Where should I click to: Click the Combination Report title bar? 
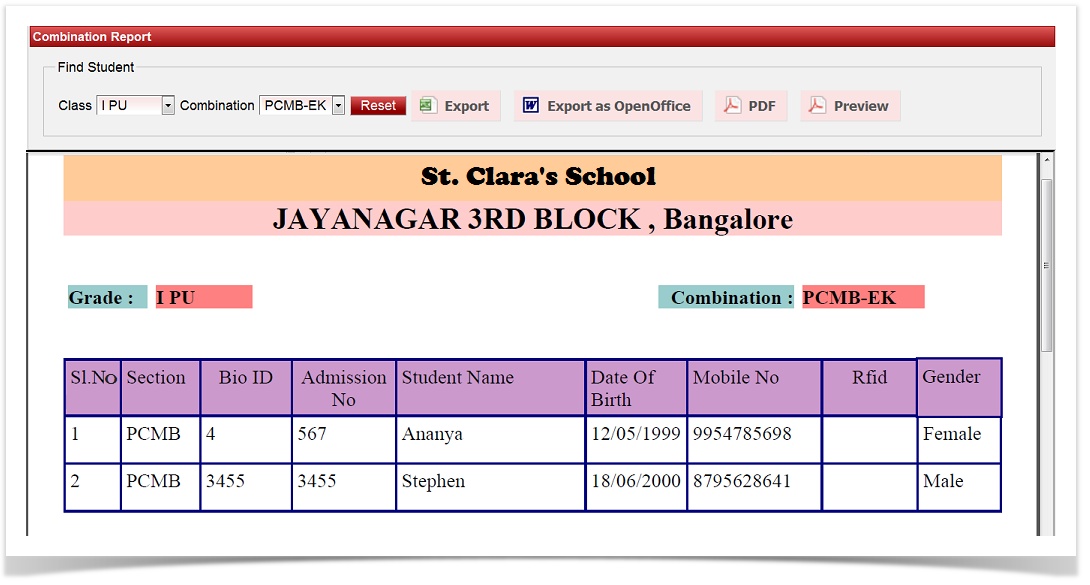pos(540,37)
